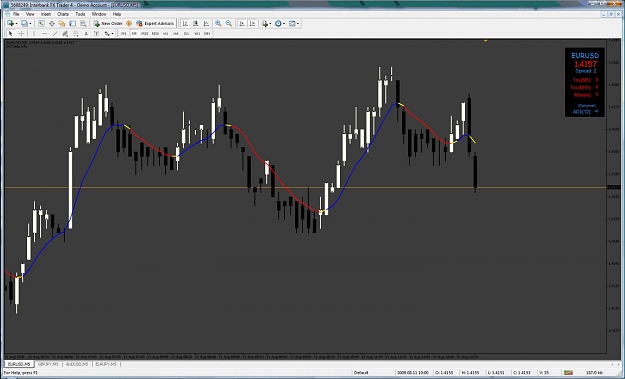The image size is (625, 379).
Task: Set timeframe to W1
Action: tap(197, 33)
